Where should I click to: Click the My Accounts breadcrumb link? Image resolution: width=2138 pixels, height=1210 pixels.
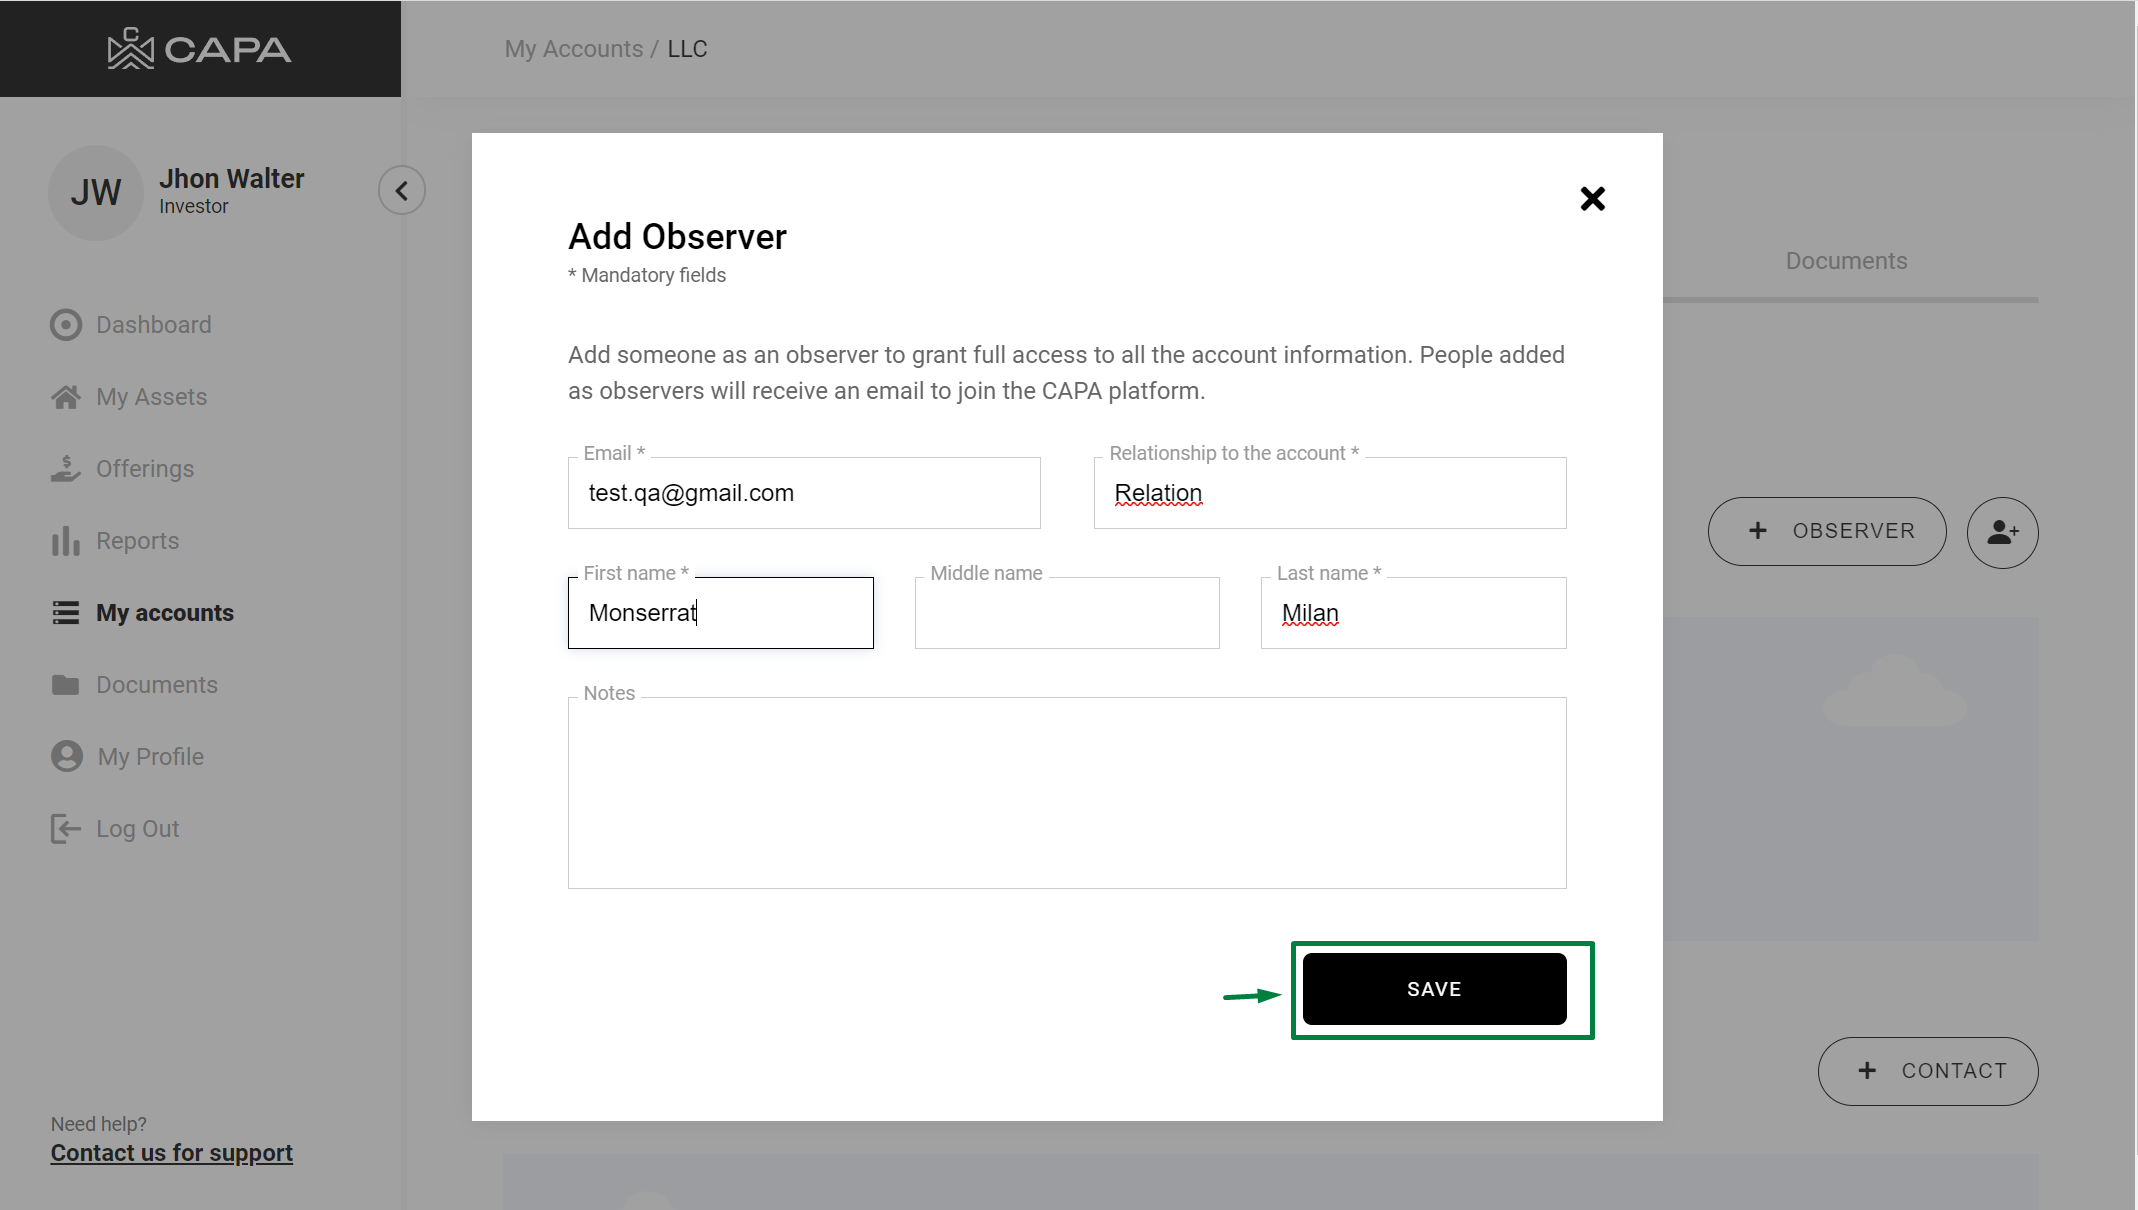click(573, 49)
